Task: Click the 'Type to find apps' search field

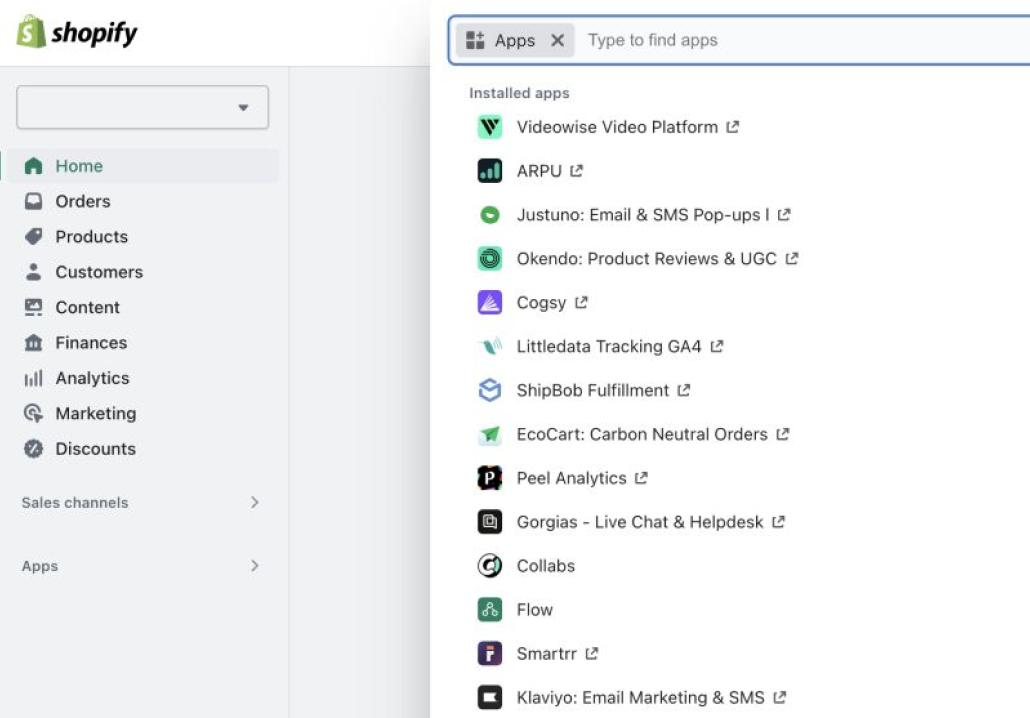Action: (800, 41)
